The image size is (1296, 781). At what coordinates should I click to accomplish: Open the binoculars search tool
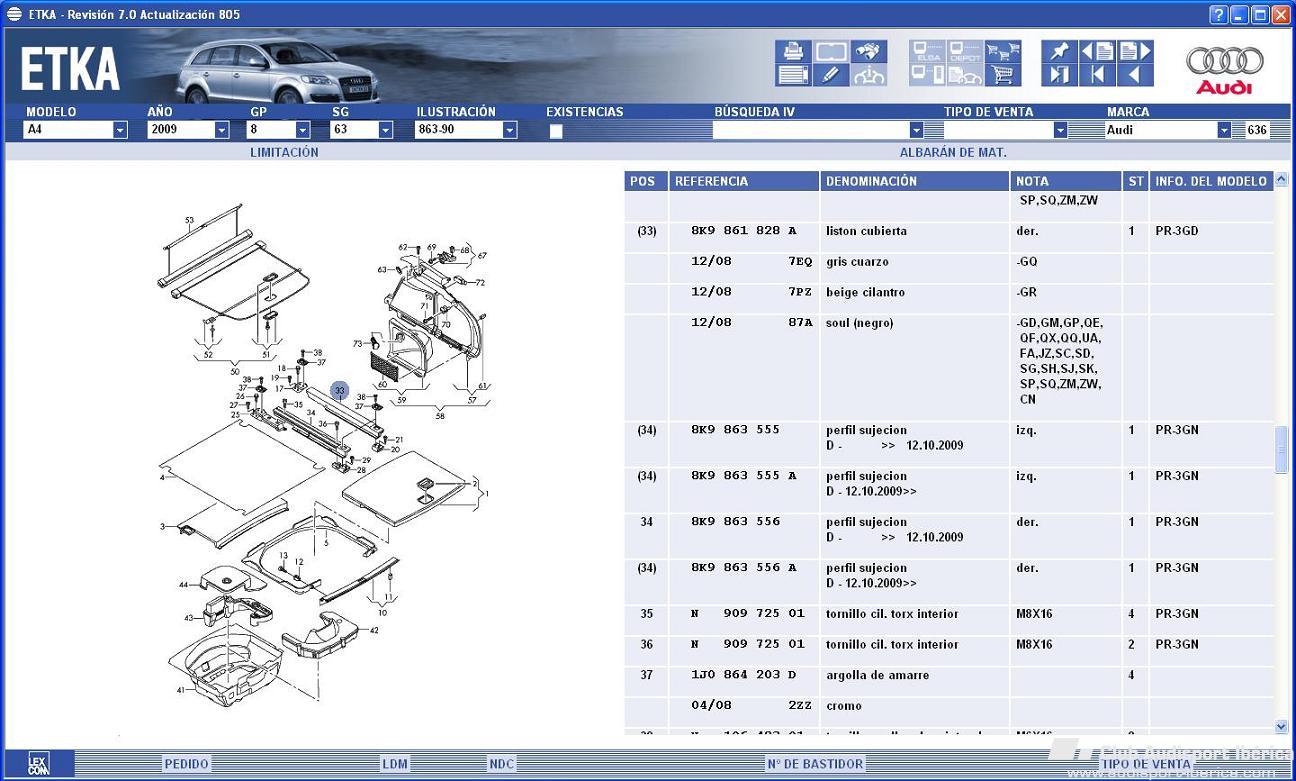869,51
